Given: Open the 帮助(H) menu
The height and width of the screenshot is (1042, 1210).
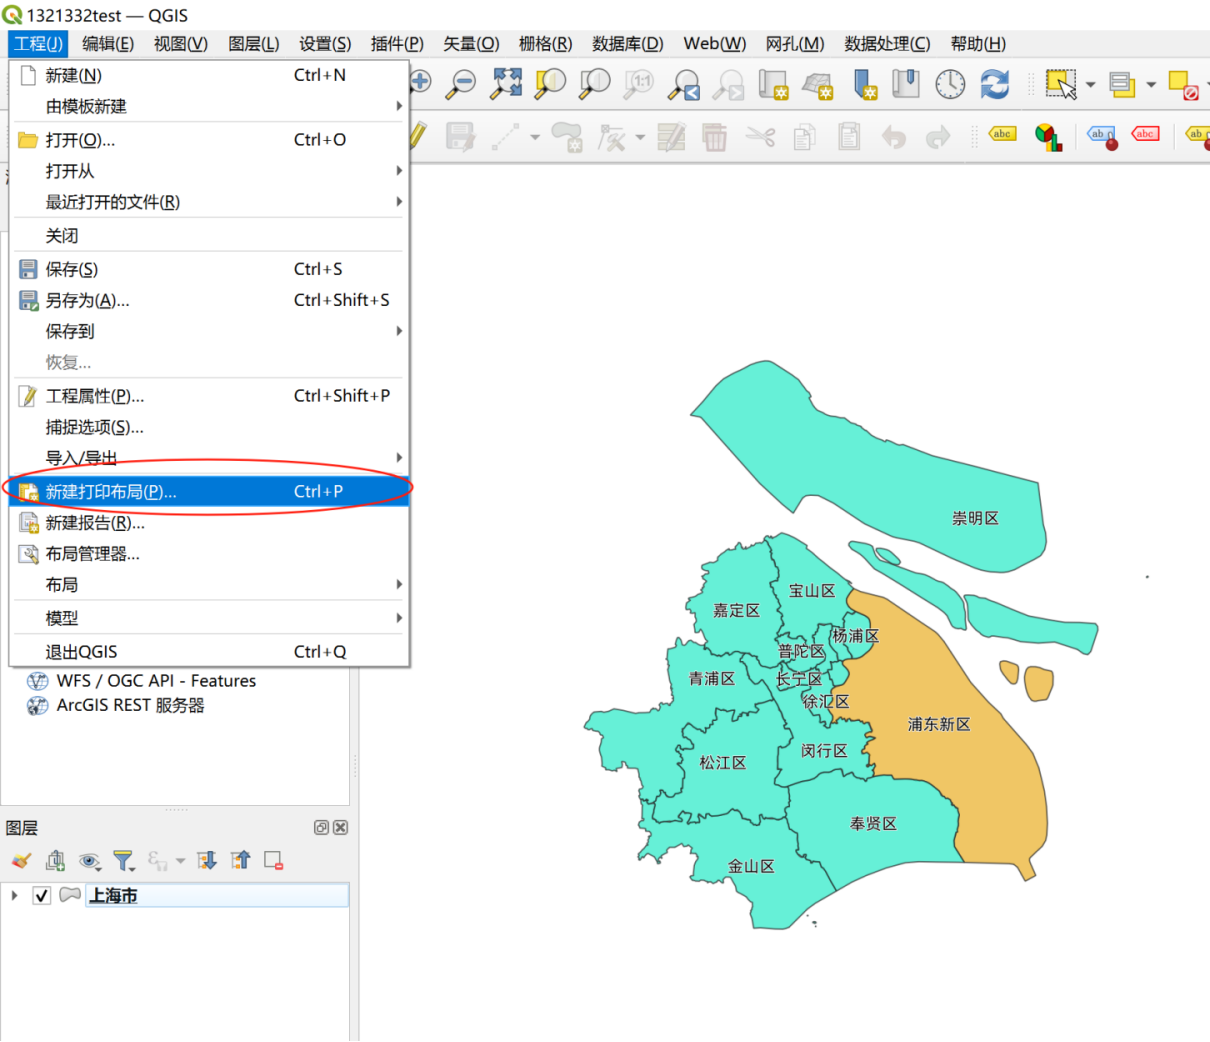Looking at the screenshot, I should click(978, 43).
